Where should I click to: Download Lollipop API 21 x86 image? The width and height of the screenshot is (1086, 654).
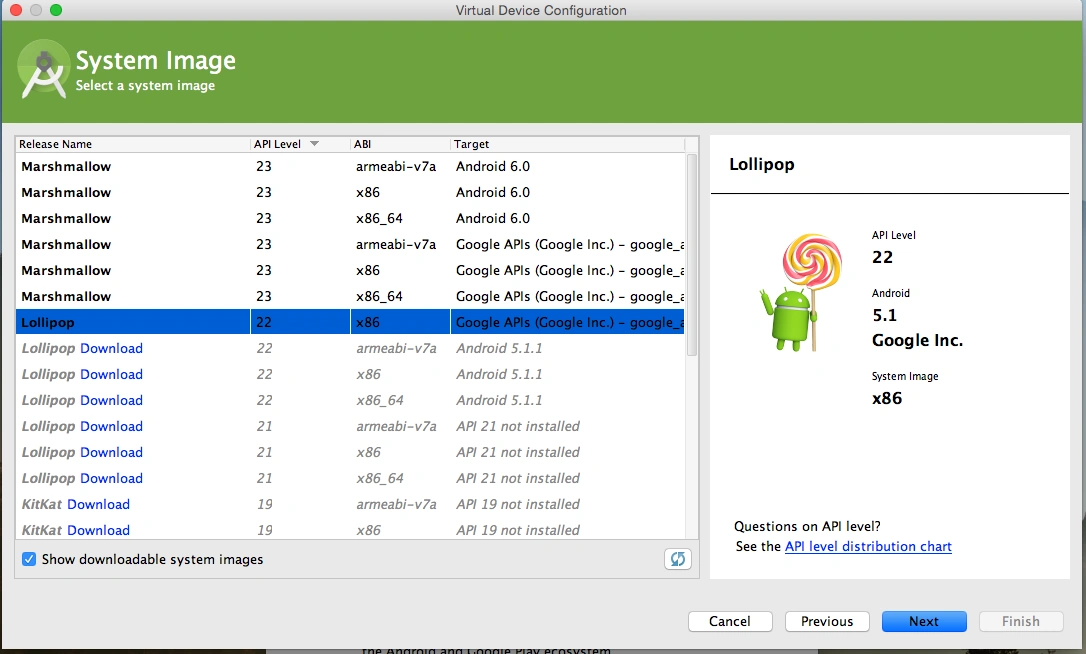click(112, 452)
